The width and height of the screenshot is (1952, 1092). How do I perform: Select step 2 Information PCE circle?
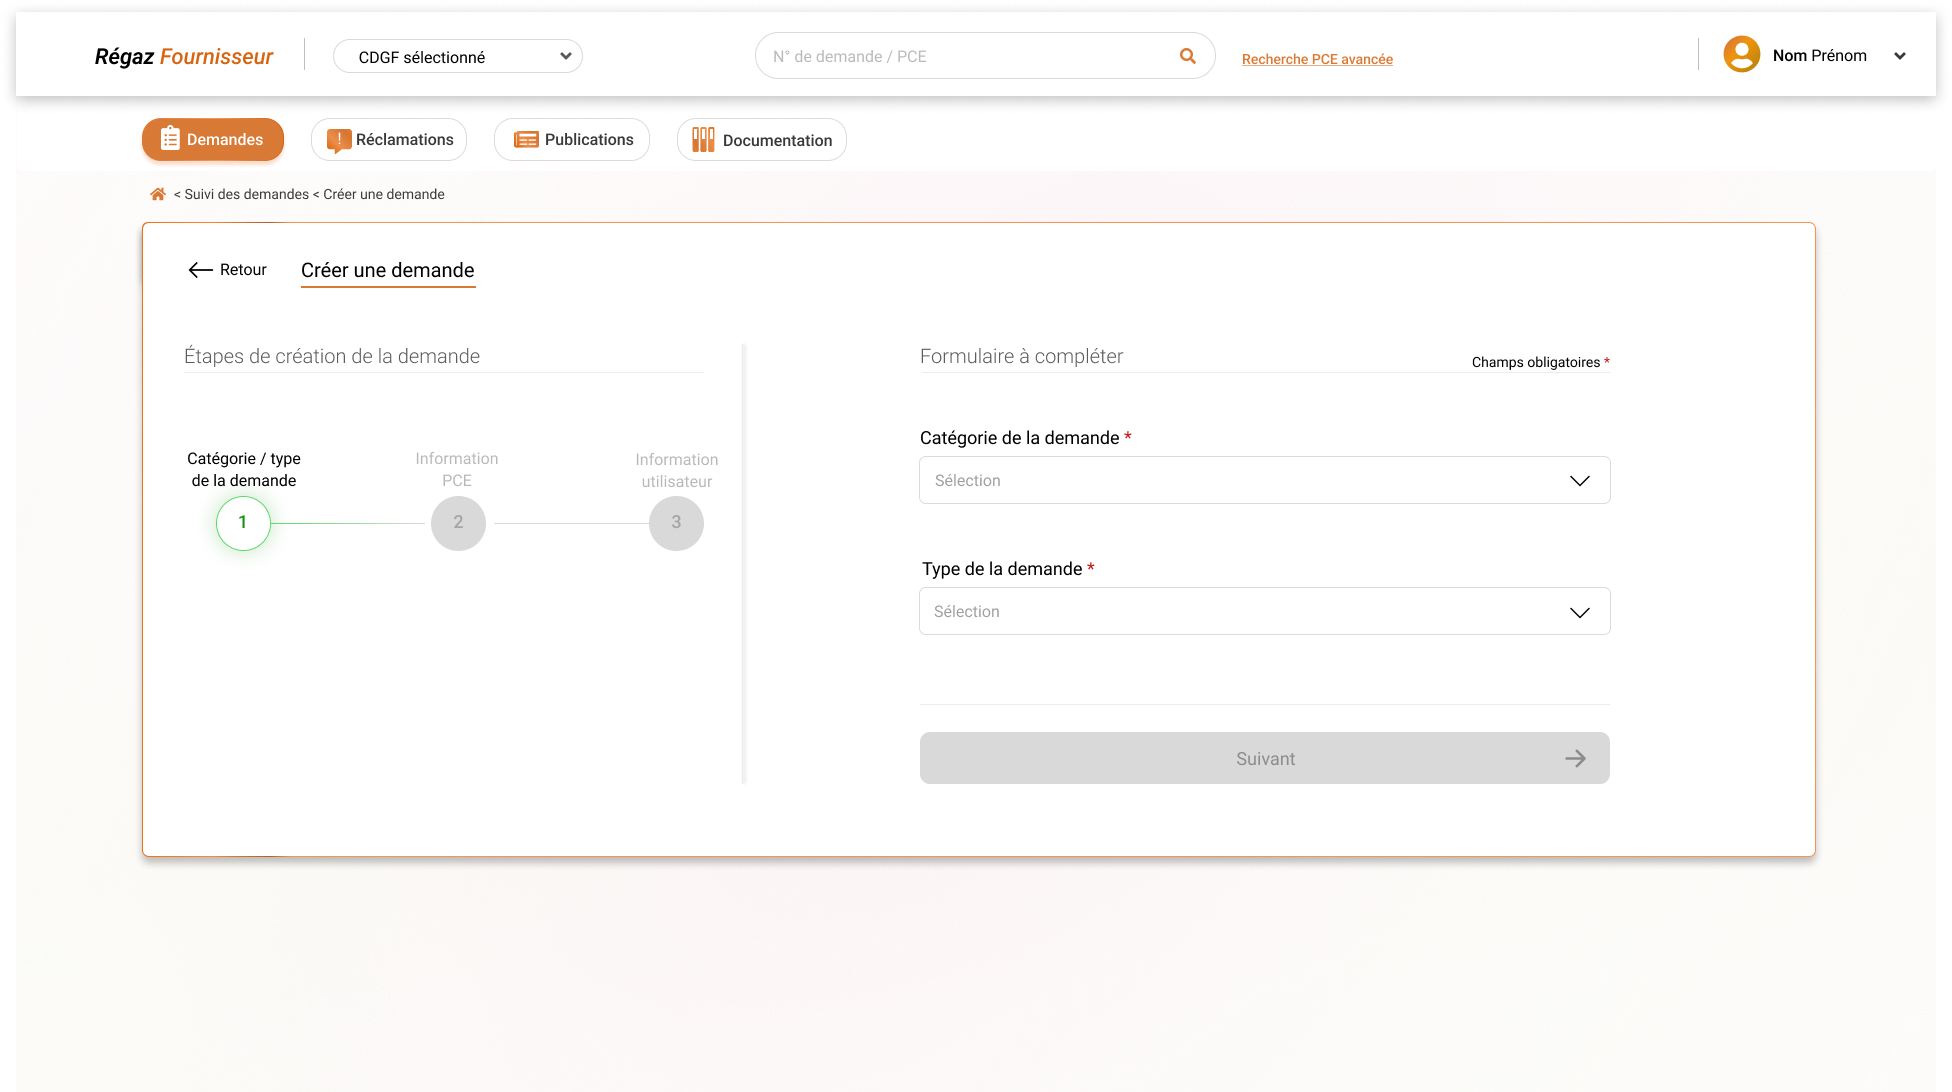click(x=458, y=523)
